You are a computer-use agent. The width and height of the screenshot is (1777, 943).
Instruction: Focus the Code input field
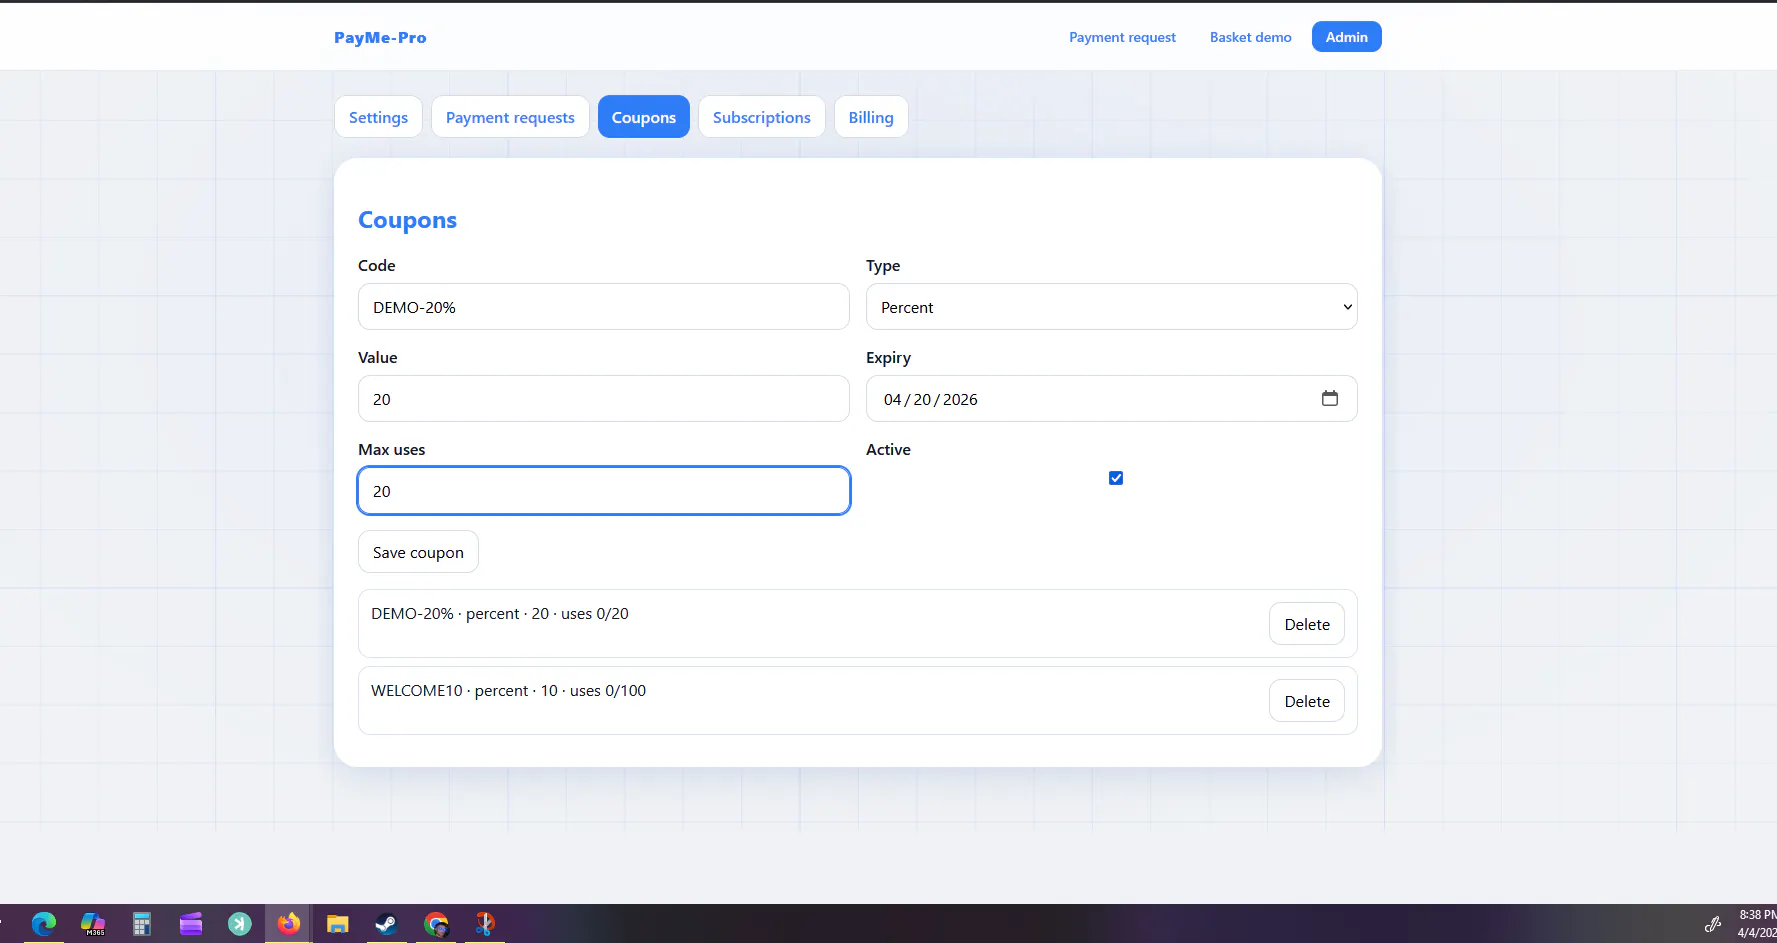604,307
